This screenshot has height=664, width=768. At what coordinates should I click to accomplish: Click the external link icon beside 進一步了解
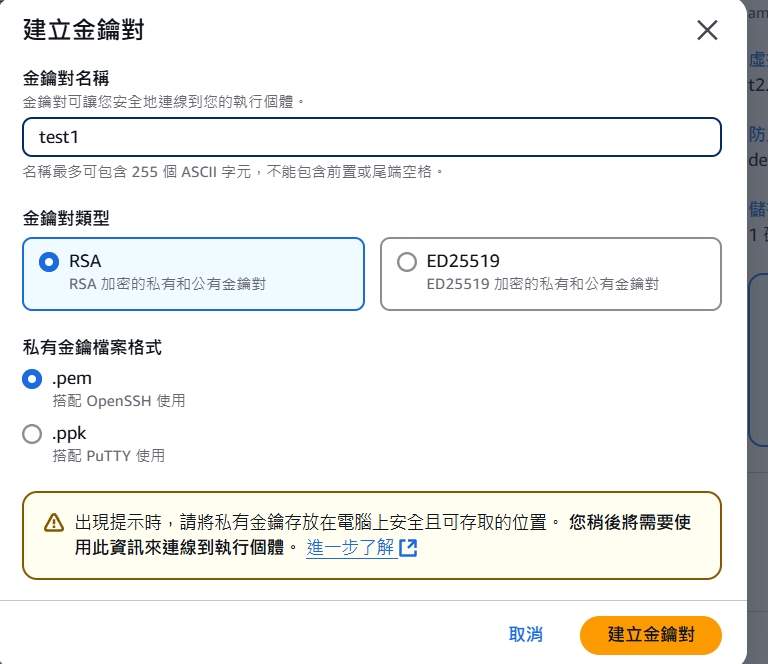(408, 548)
